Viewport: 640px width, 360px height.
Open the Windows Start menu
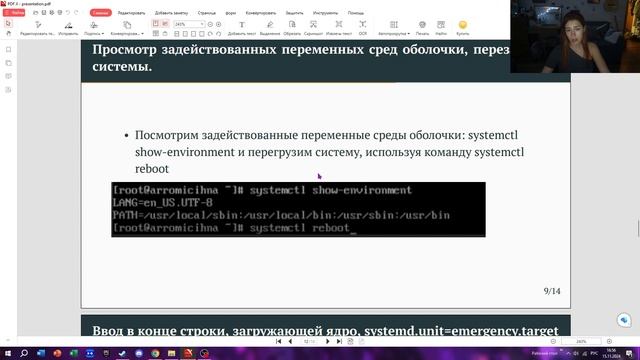(7, 353)
